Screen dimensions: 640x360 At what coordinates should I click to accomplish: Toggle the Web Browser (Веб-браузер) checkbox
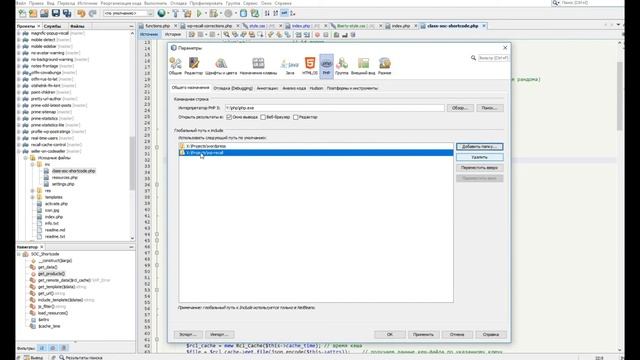point(263,117)
